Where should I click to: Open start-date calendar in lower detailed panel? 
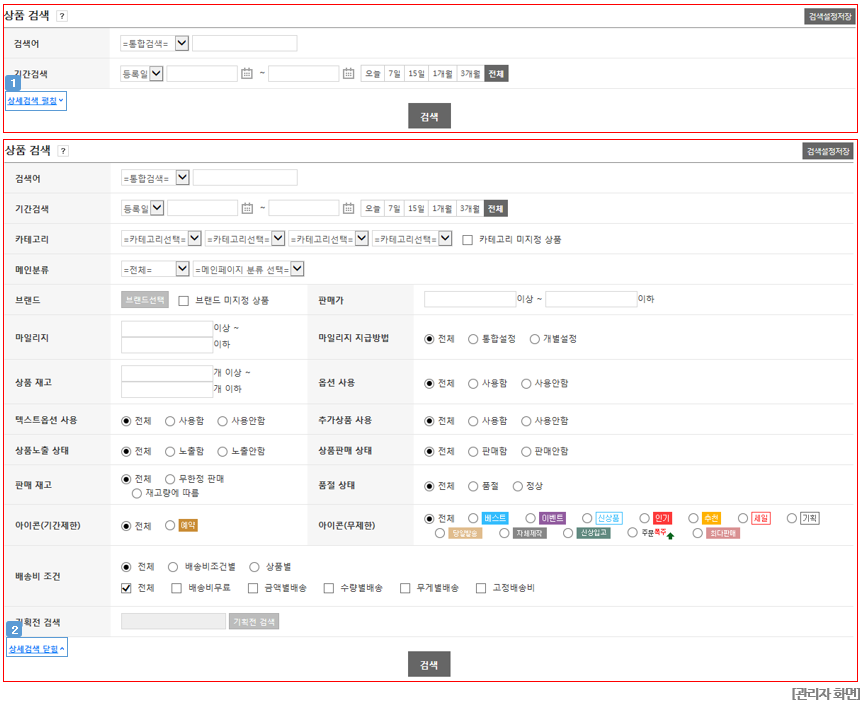click(x=247, y=208)
